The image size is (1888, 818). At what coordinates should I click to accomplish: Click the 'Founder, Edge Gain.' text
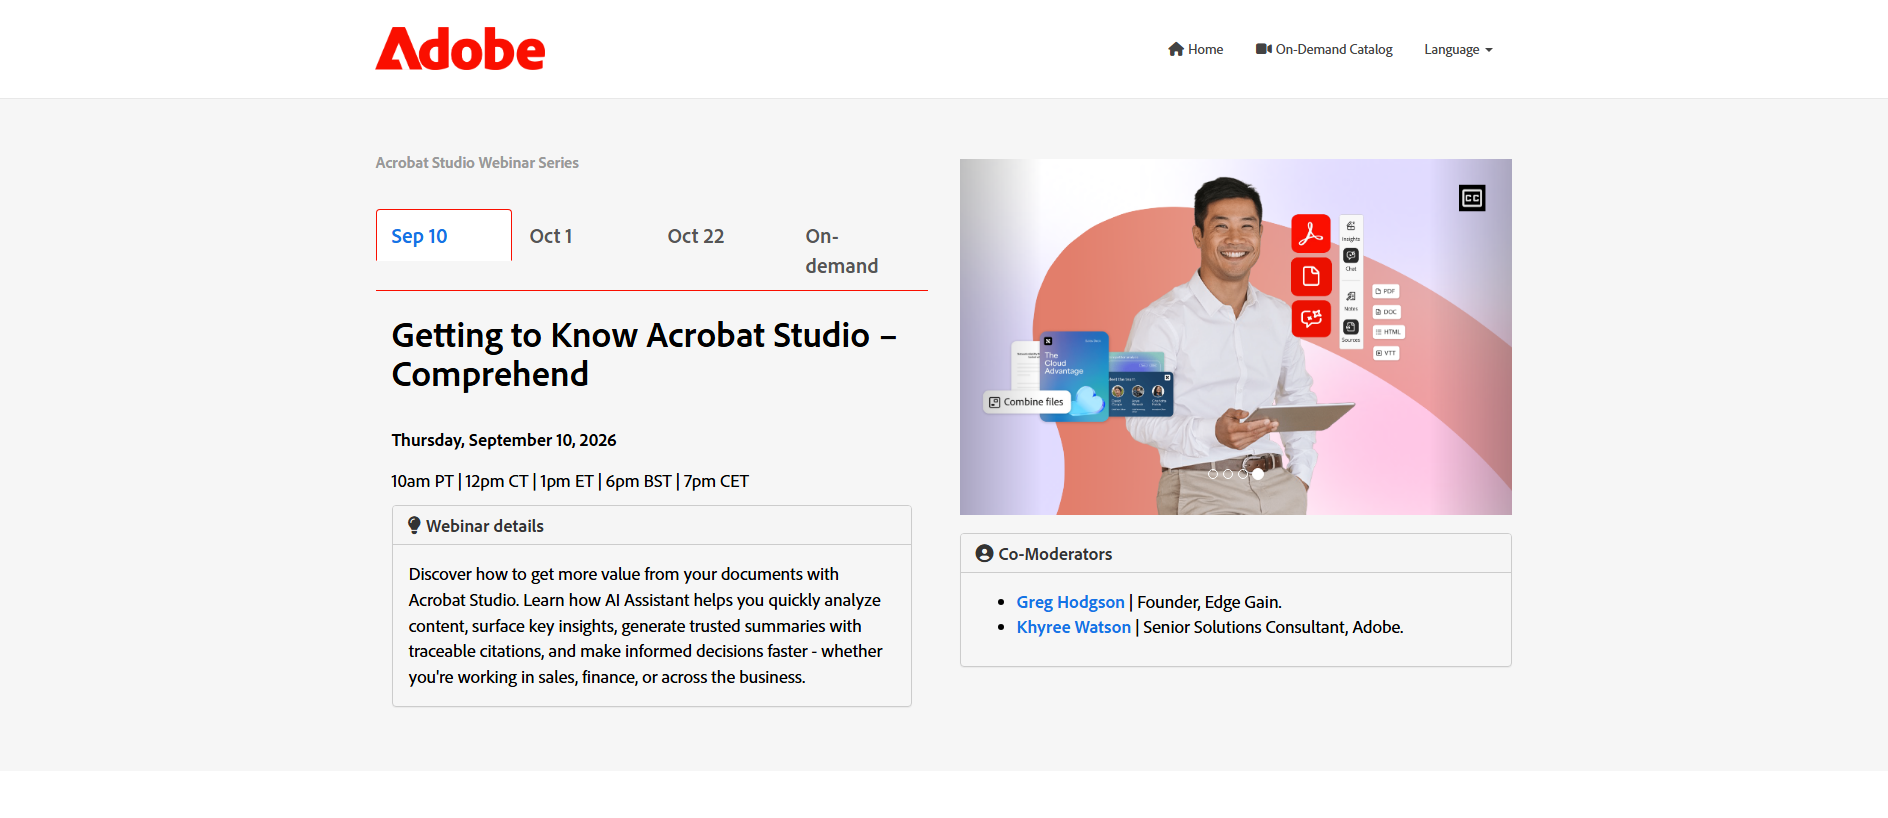coord(1210,602)
